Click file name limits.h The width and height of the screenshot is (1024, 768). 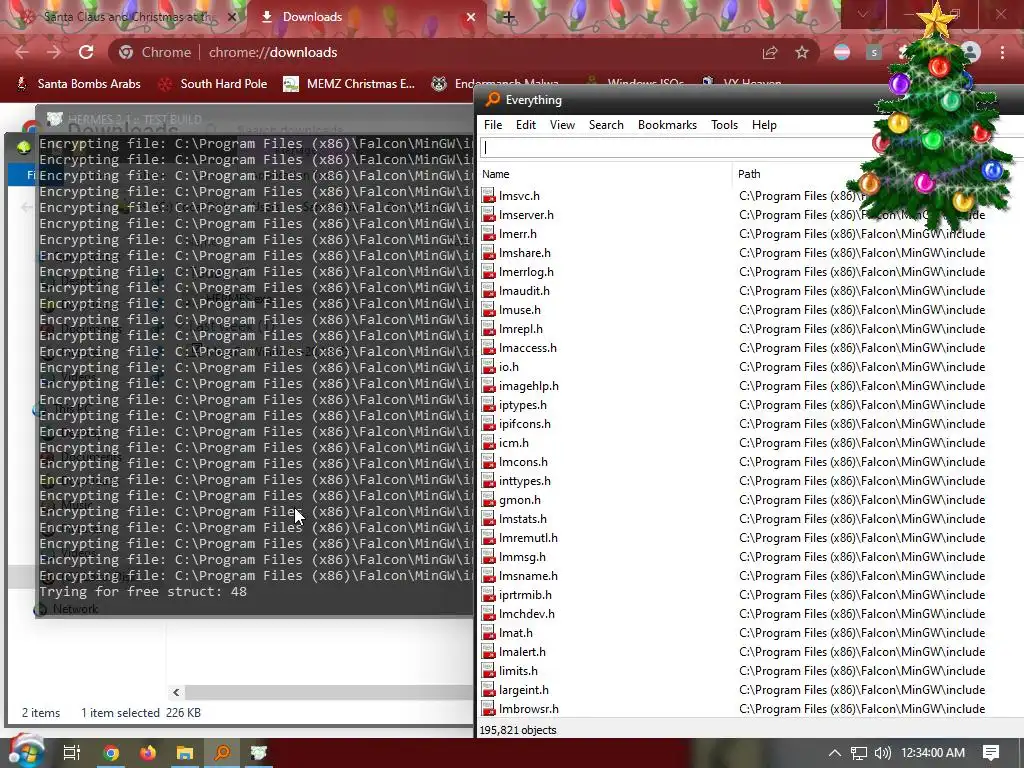point(518,670)
